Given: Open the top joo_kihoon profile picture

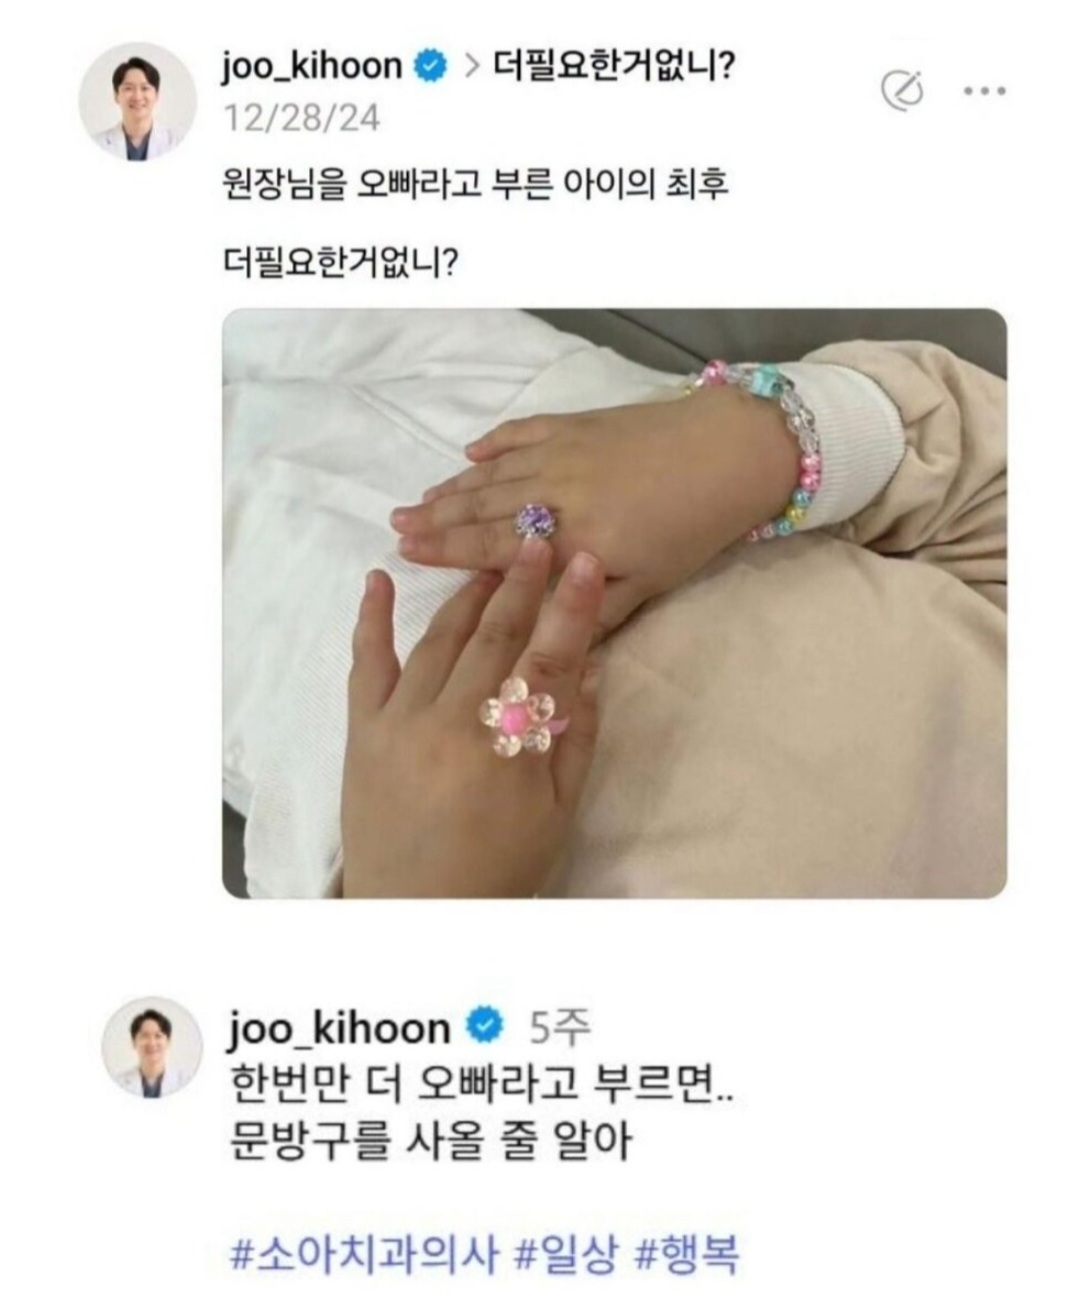Looking at the screenshot, I should 137,102.
